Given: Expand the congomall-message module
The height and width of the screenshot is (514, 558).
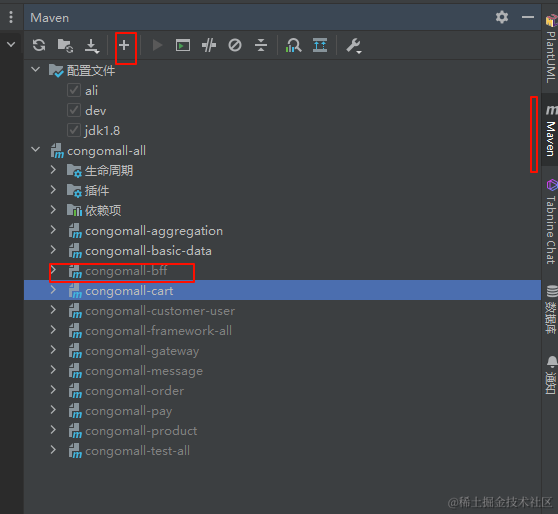Looking at the screenshot, I should (x=53, y=370).
